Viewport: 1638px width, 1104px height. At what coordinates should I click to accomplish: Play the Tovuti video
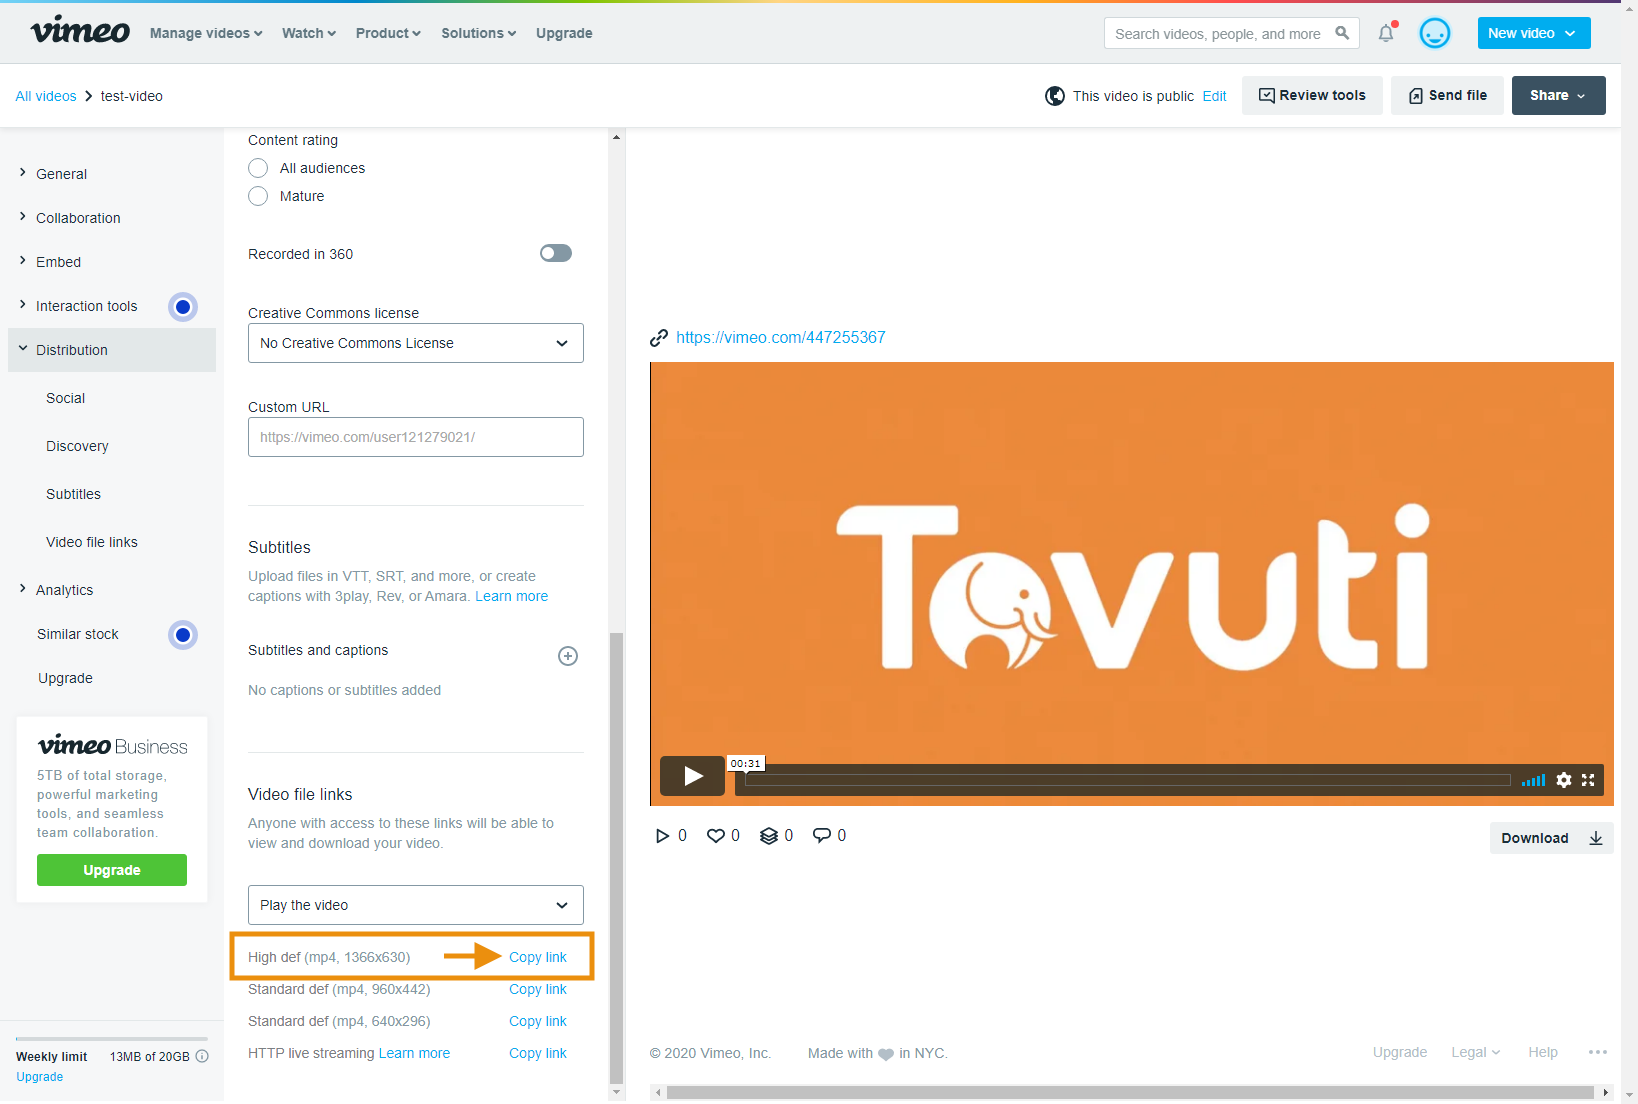pos(692,776)
